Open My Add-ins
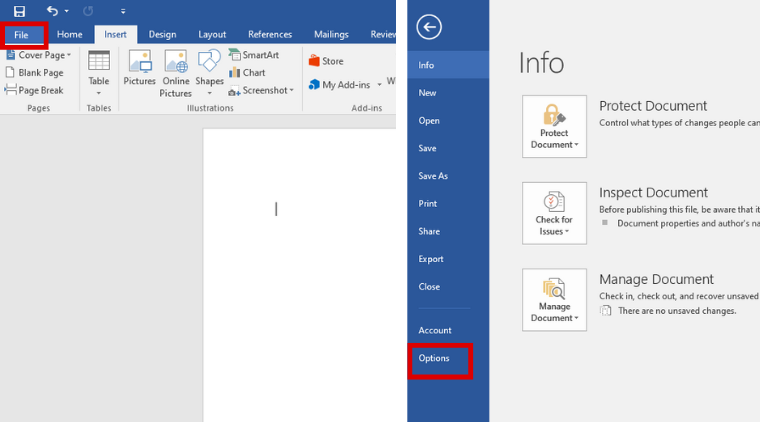Image resolution: width=760 pixels, height=422 pixels. coord(340,85)
